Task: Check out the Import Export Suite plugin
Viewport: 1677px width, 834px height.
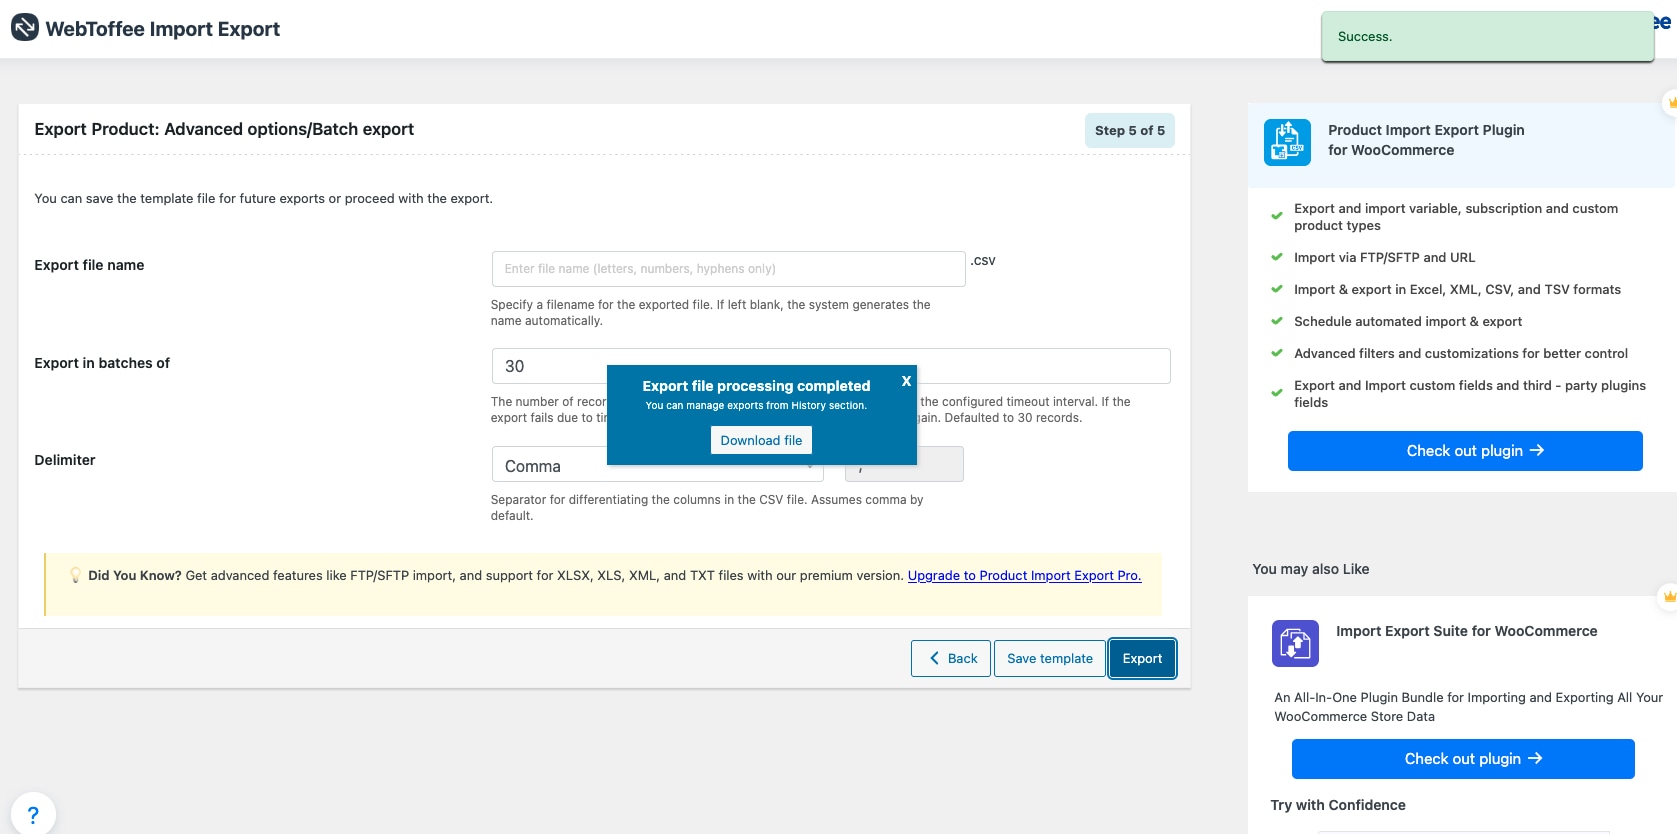Action: pos(1463,759)
